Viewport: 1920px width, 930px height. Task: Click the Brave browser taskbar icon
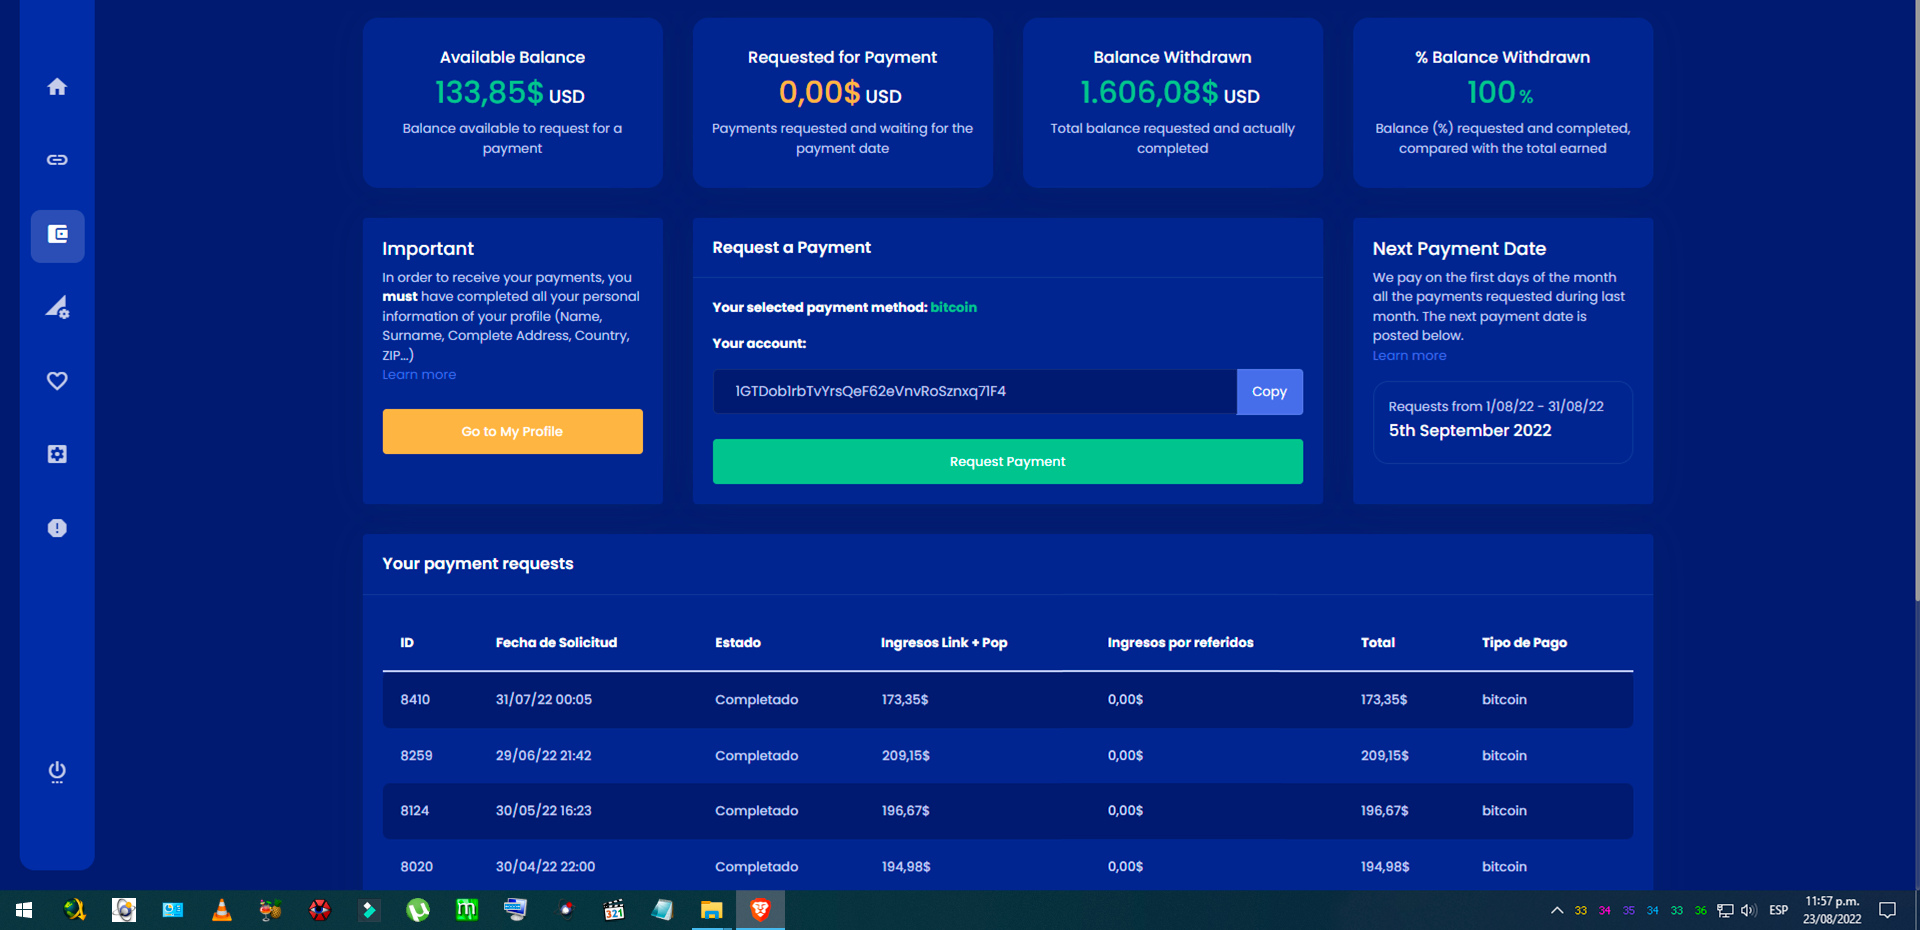pos(760,909)
